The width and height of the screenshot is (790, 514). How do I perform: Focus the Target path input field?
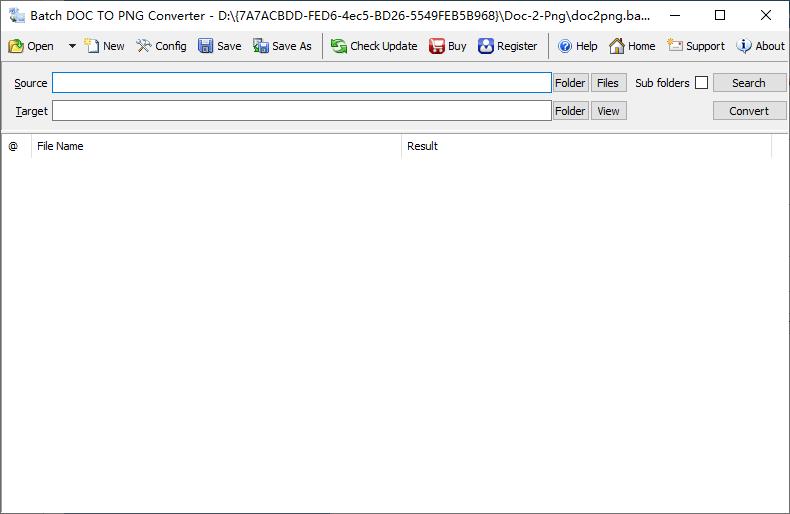[x=302, y=111]
